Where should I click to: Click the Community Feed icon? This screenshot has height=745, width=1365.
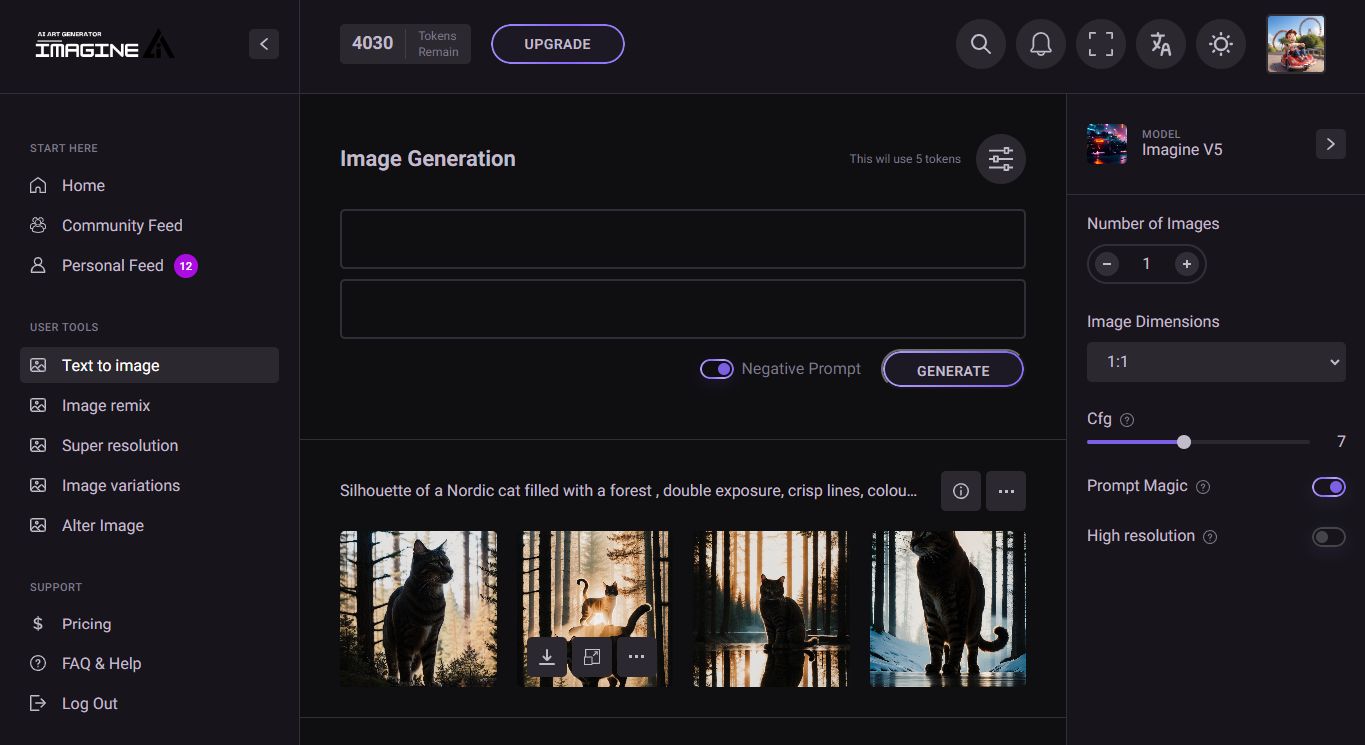38,225
